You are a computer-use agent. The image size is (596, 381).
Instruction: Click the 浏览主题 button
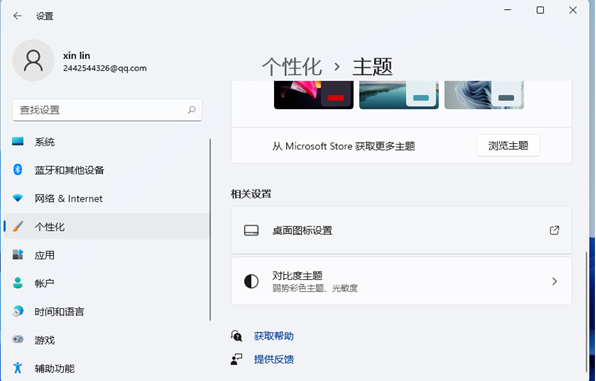coord(508,145)
